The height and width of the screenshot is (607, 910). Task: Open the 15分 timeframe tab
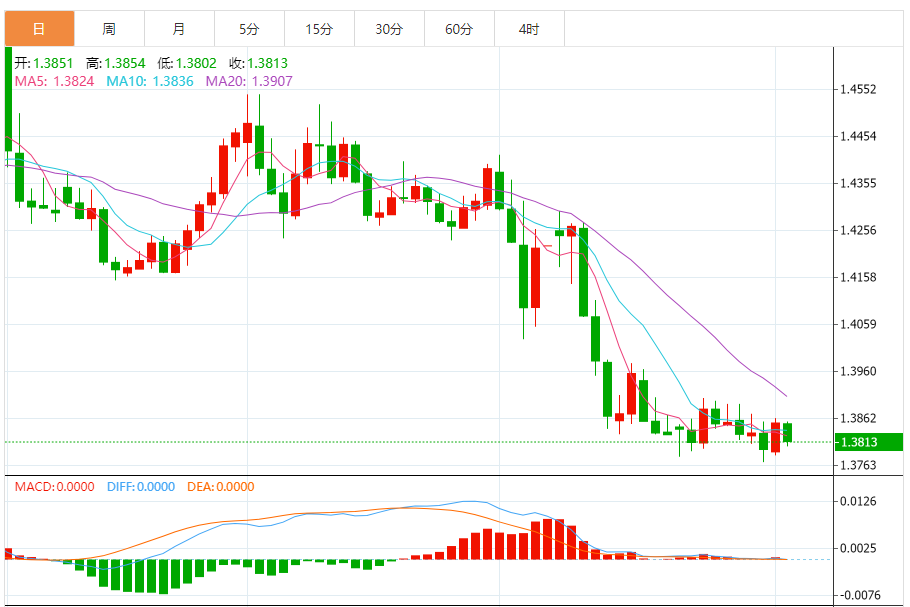[319, 28]
